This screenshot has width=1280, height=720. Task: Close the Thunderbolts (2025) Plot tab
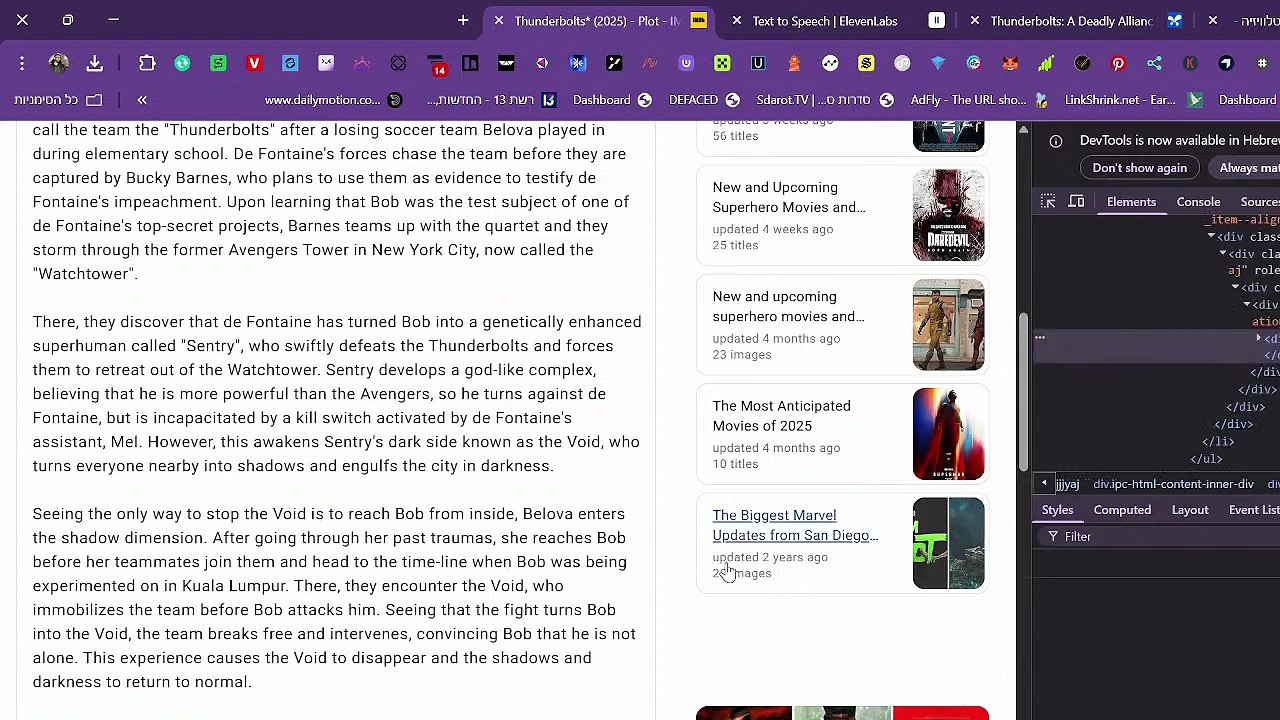click(499, 20)
